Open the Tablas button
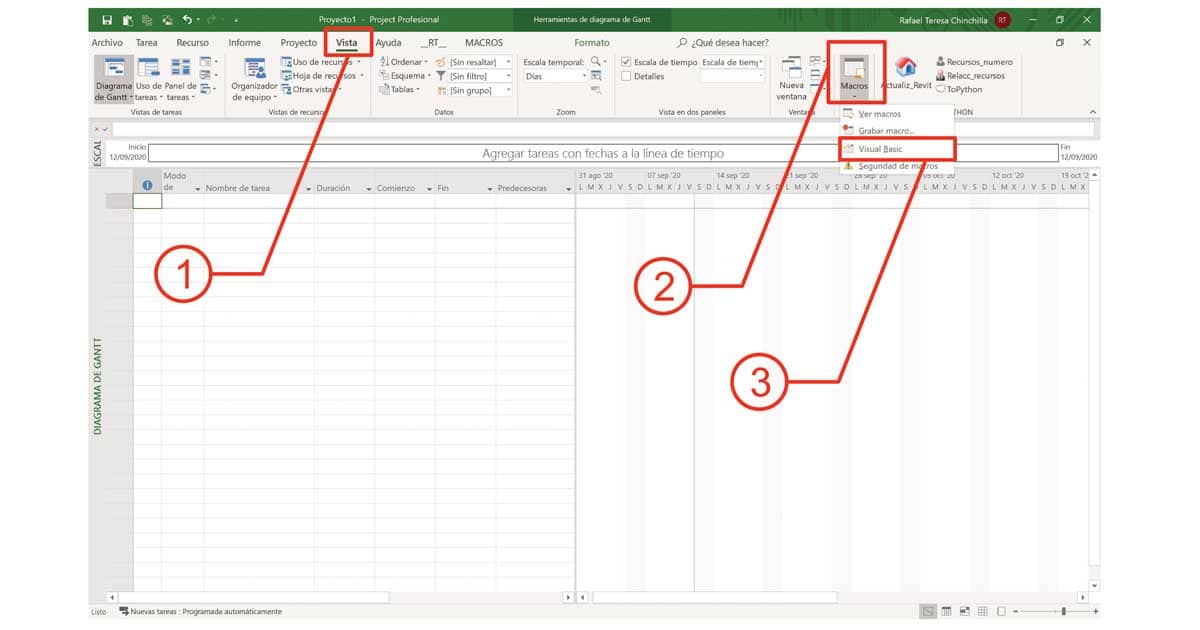This screenshot has height=630, width=1200. (399, 90)
